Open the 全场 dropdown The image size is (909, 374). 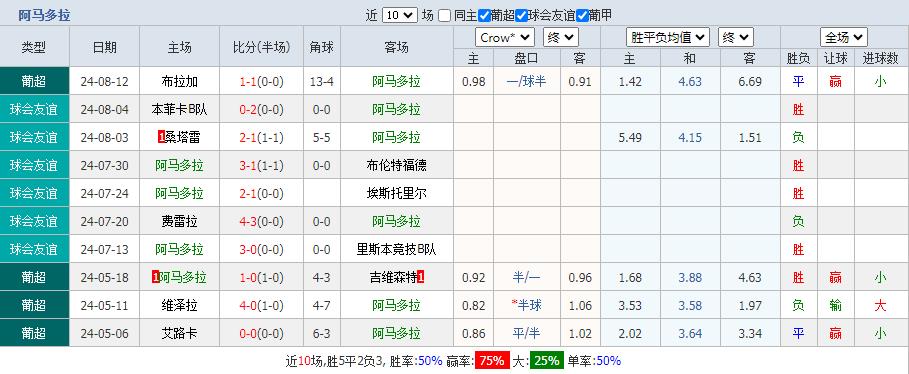pos(843,38)
